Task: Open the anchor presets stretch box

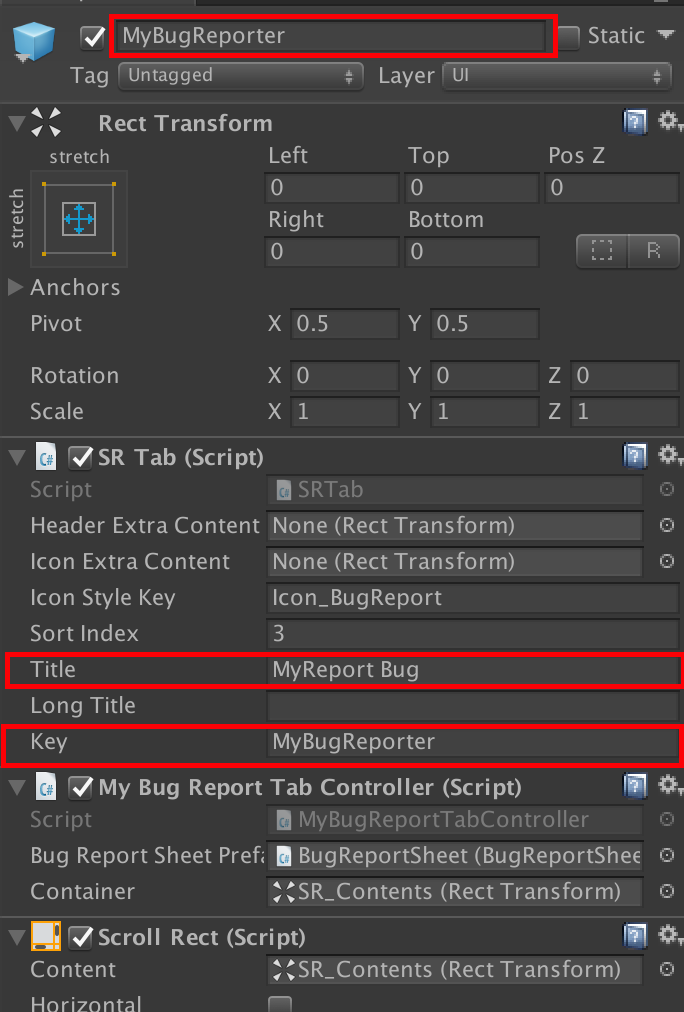Action: click(x=79, y=219)
